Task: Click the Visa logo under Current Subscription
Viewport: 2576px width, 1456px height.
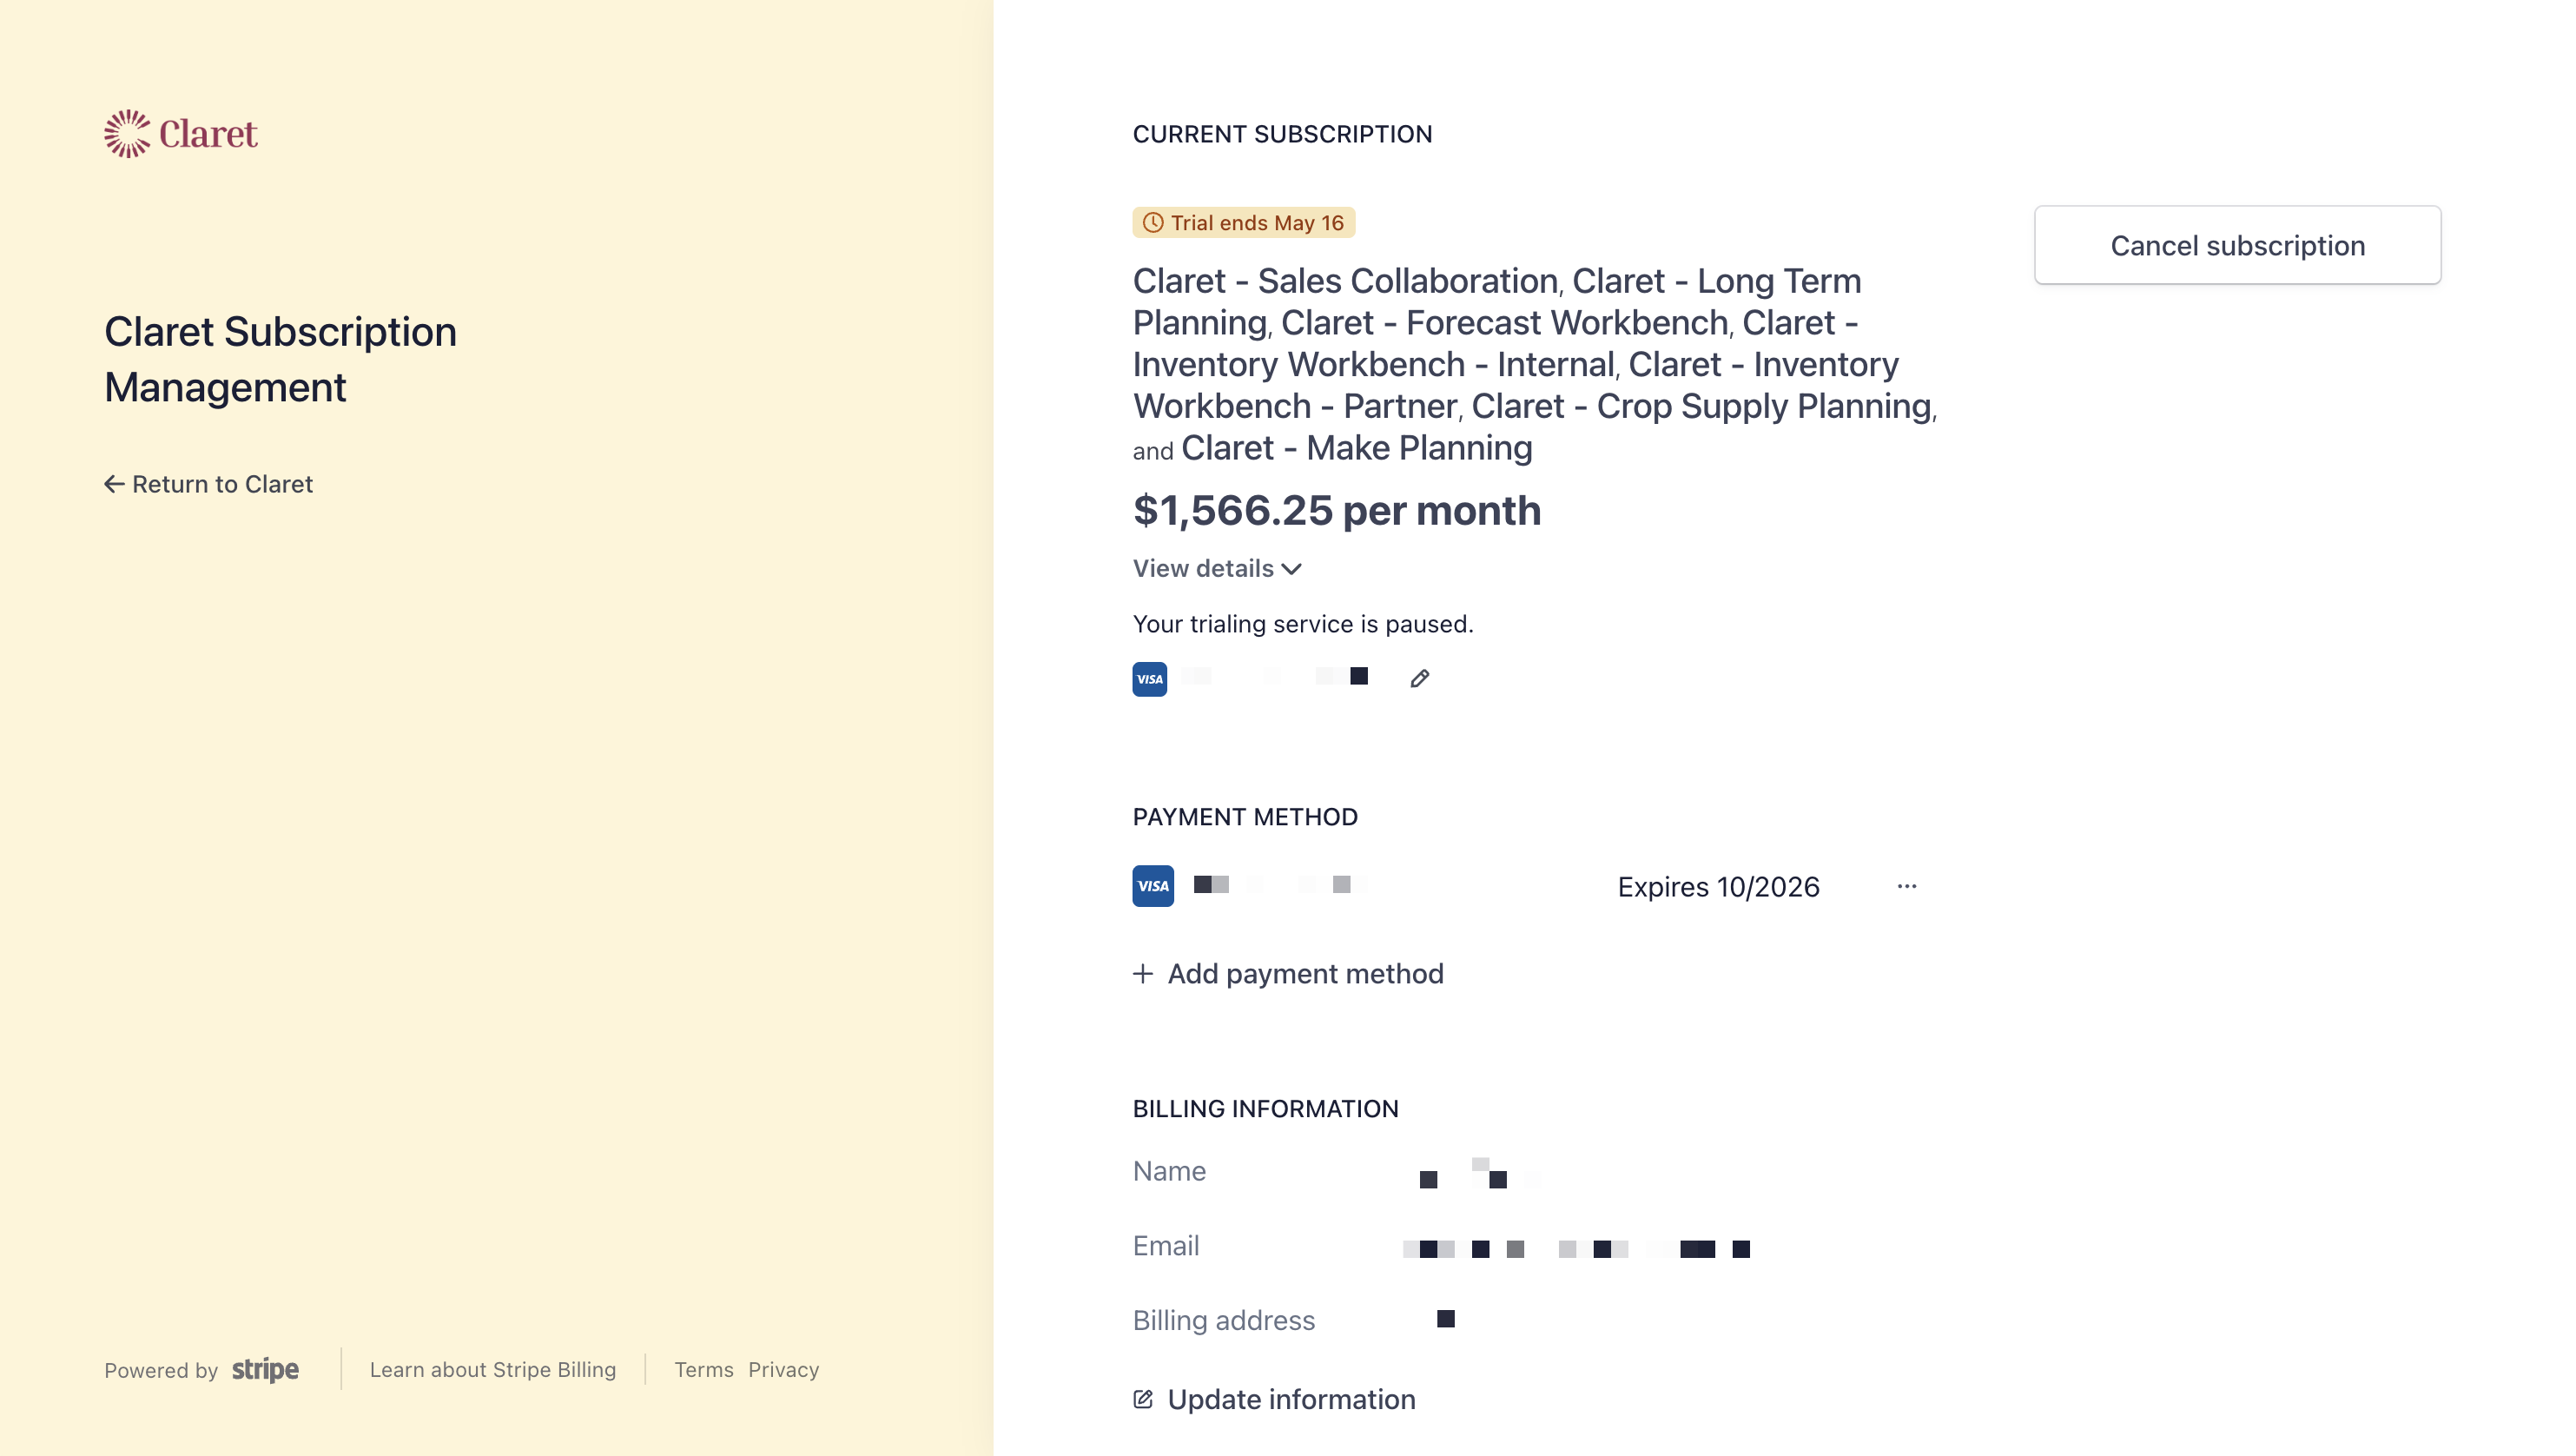Action: click(x=1149, y=679)
